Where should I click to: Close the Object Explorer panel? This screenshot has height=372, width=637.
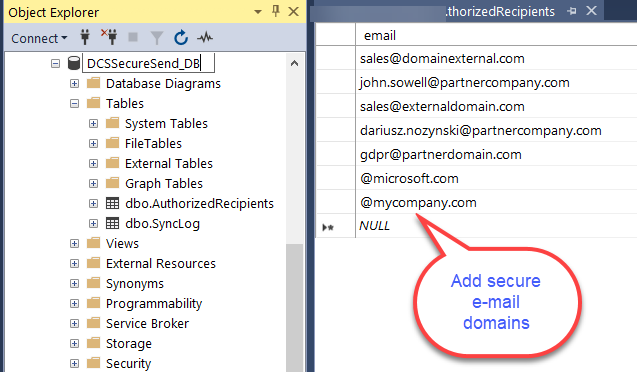click(293, 11)
